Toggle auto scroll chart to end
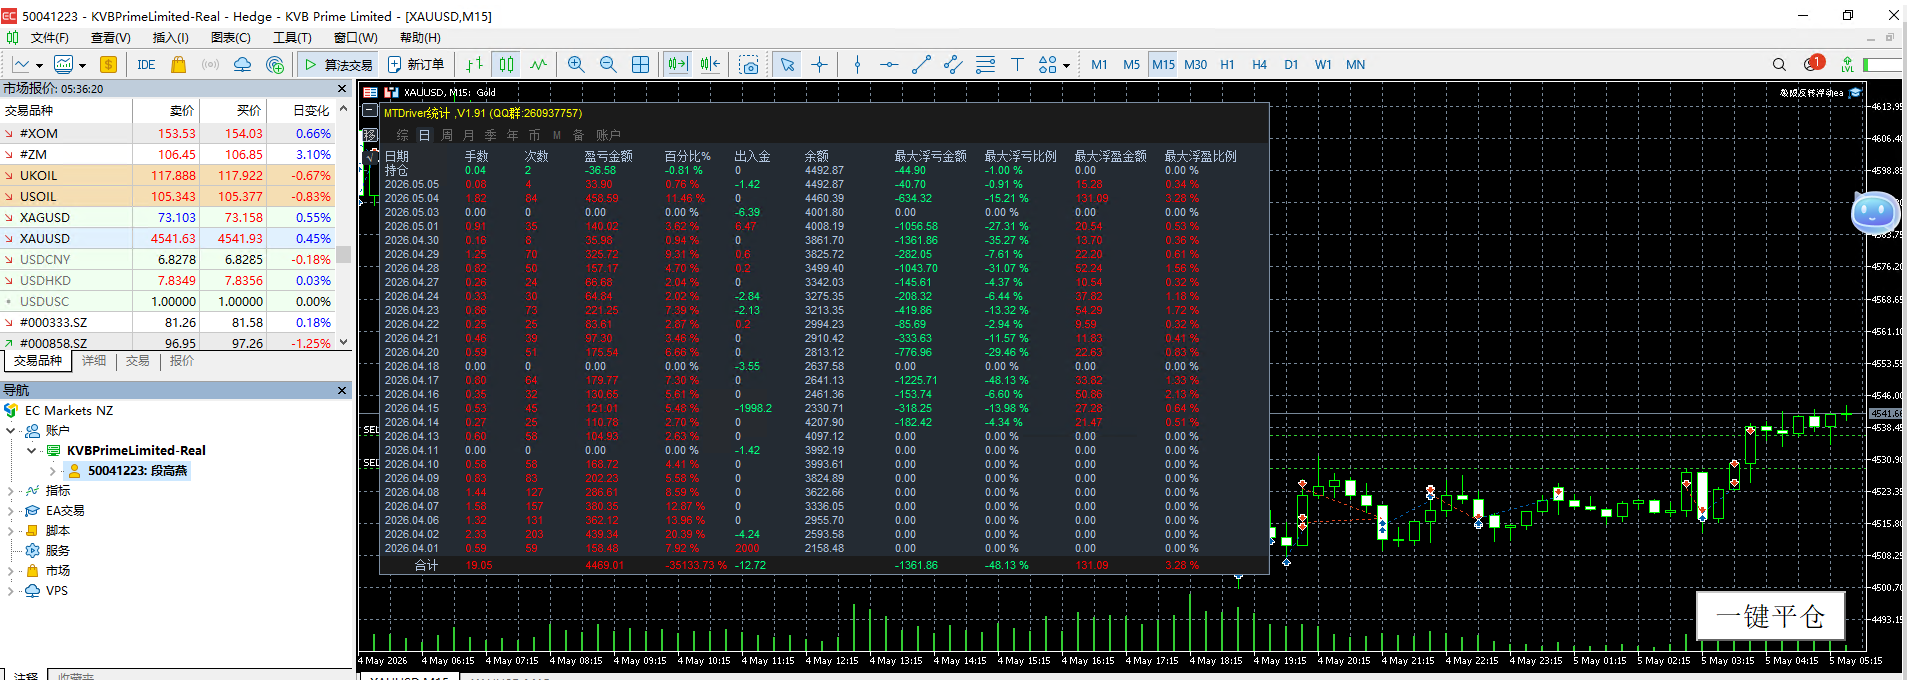1907x680 pixels. click(x=678, y=64)
